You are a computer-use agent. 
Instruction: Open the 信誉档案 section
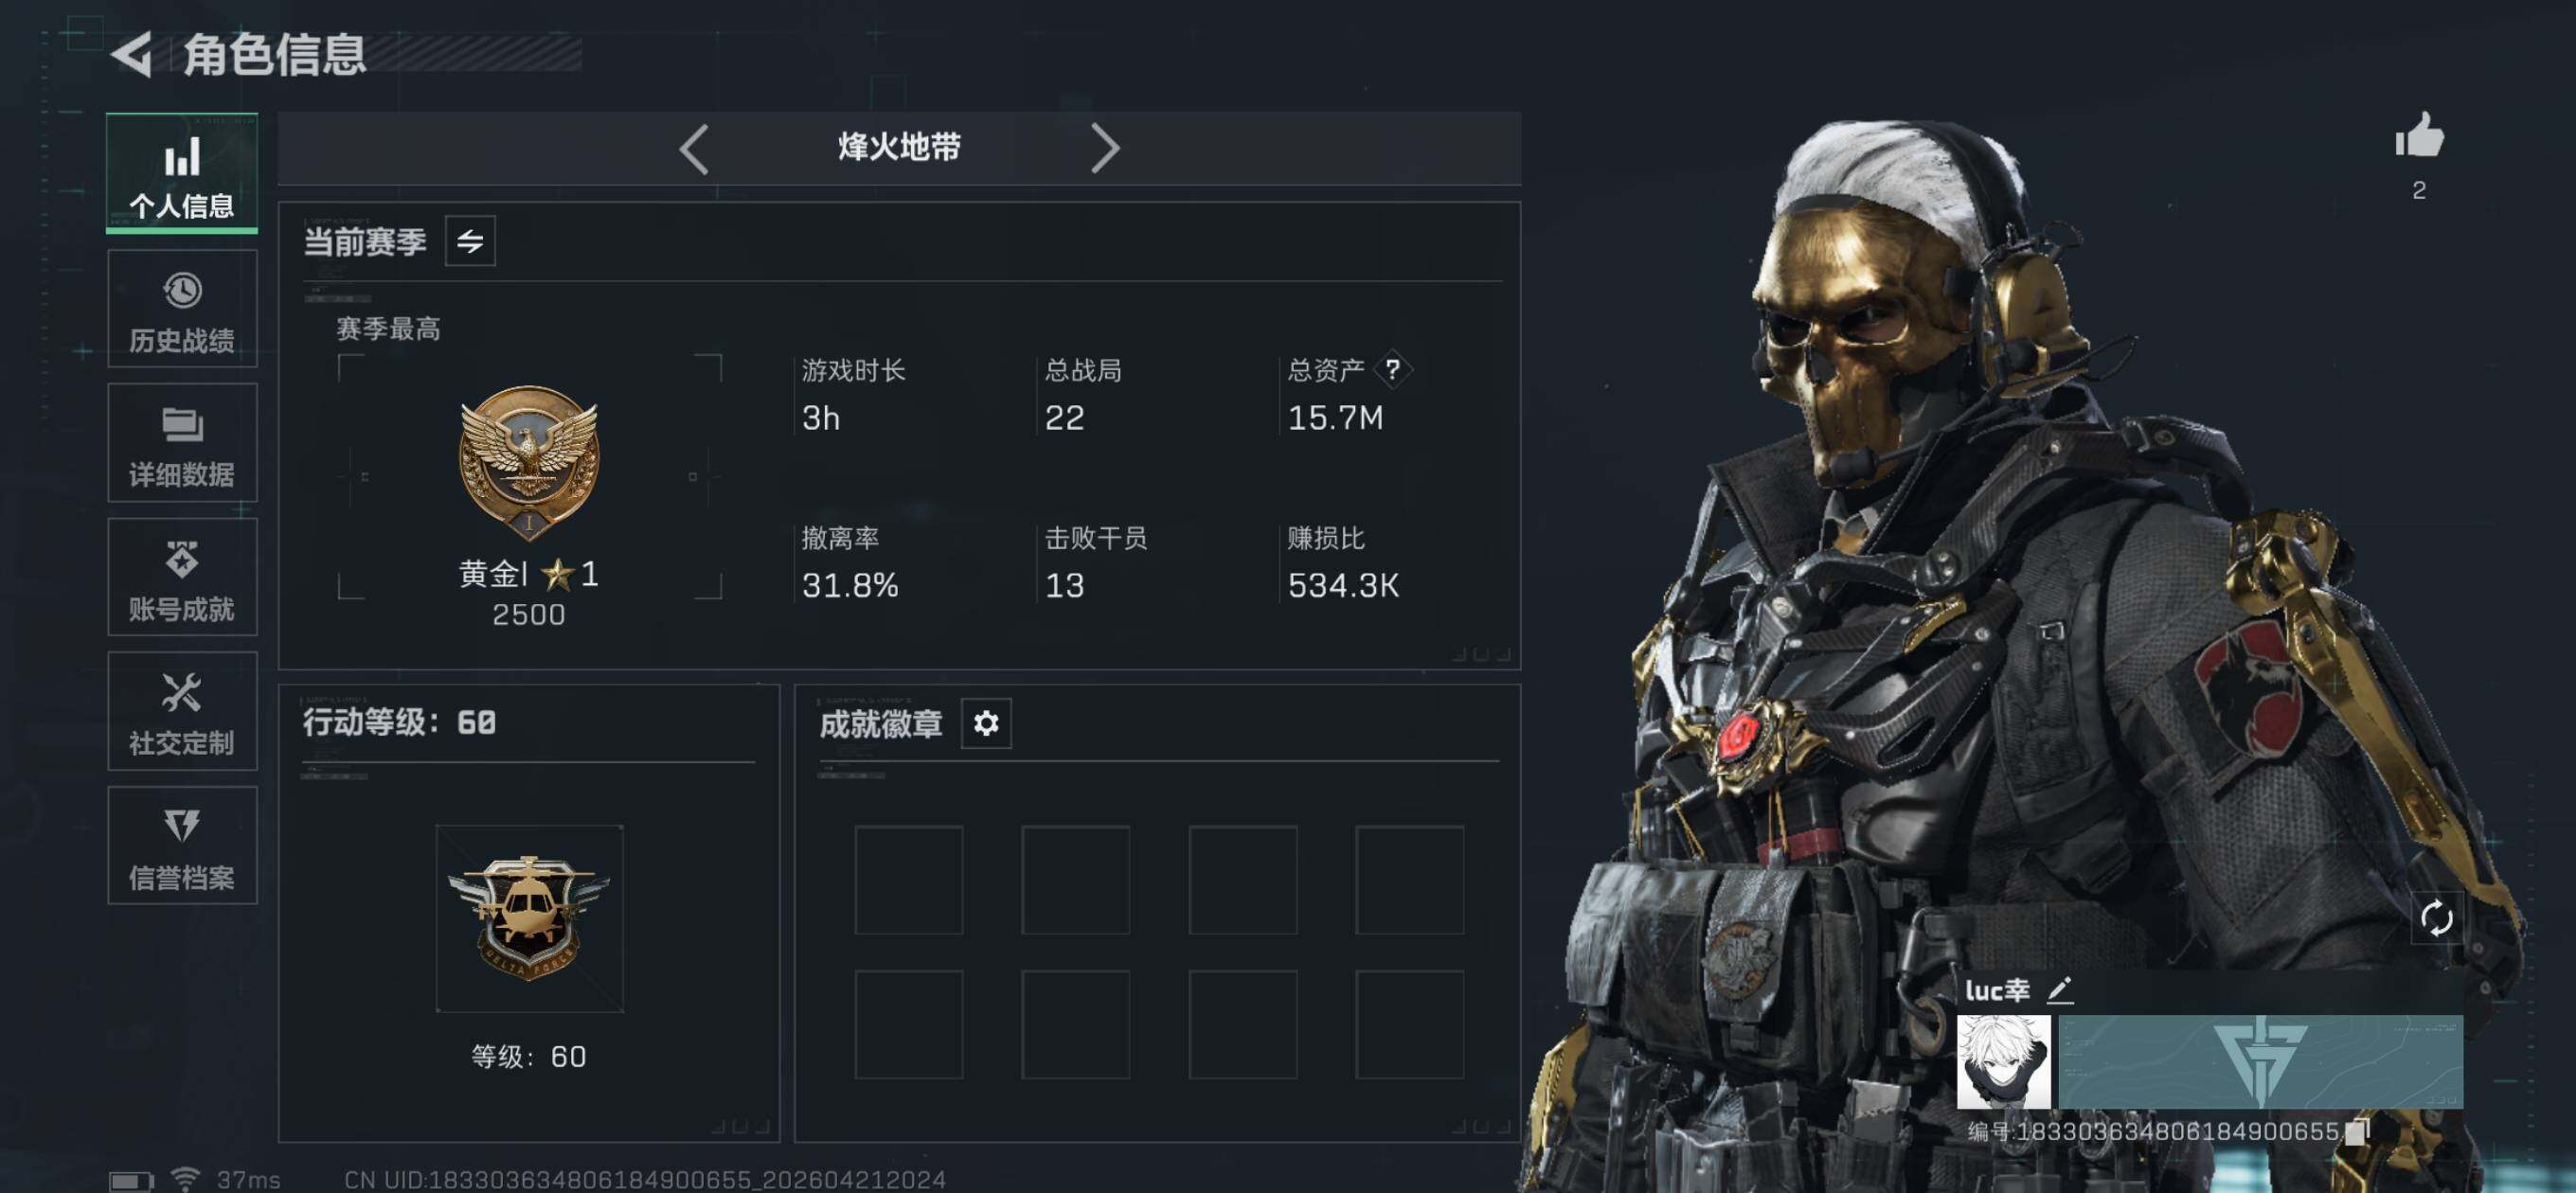click(x=182, y=845)
